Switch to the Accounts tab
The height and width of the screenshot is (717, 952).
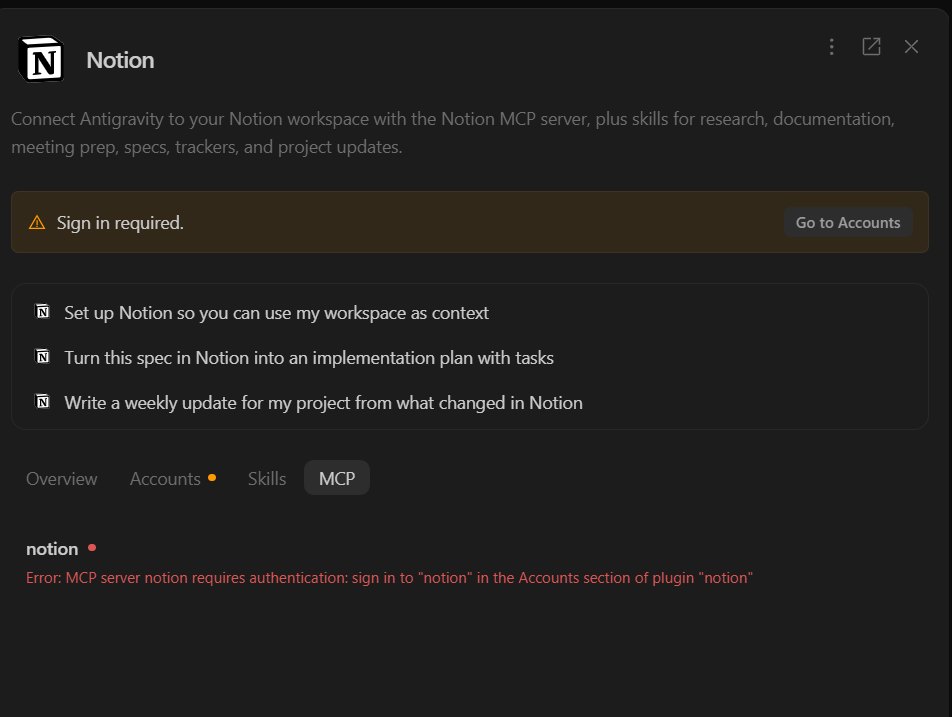pyautogui.click(x=173, y=478)
